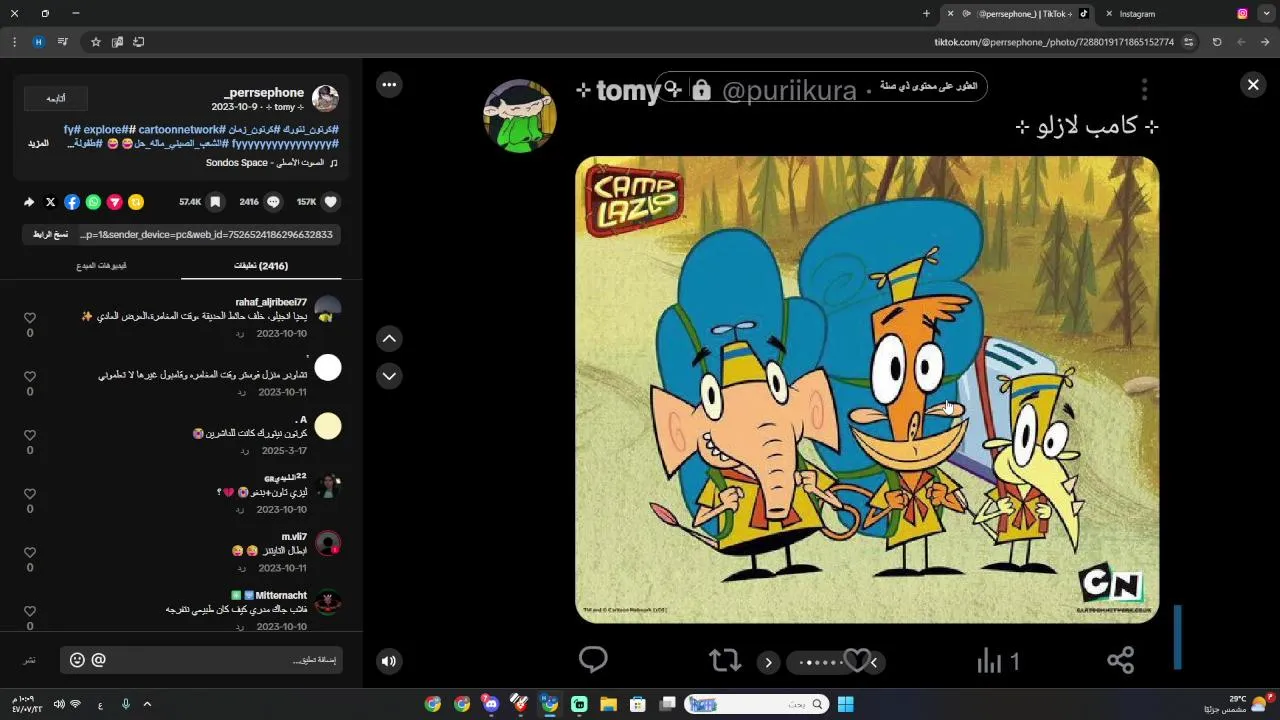The image size is (1280, 720).
Task: Share via the yellow repost icon
Action: 136,202
